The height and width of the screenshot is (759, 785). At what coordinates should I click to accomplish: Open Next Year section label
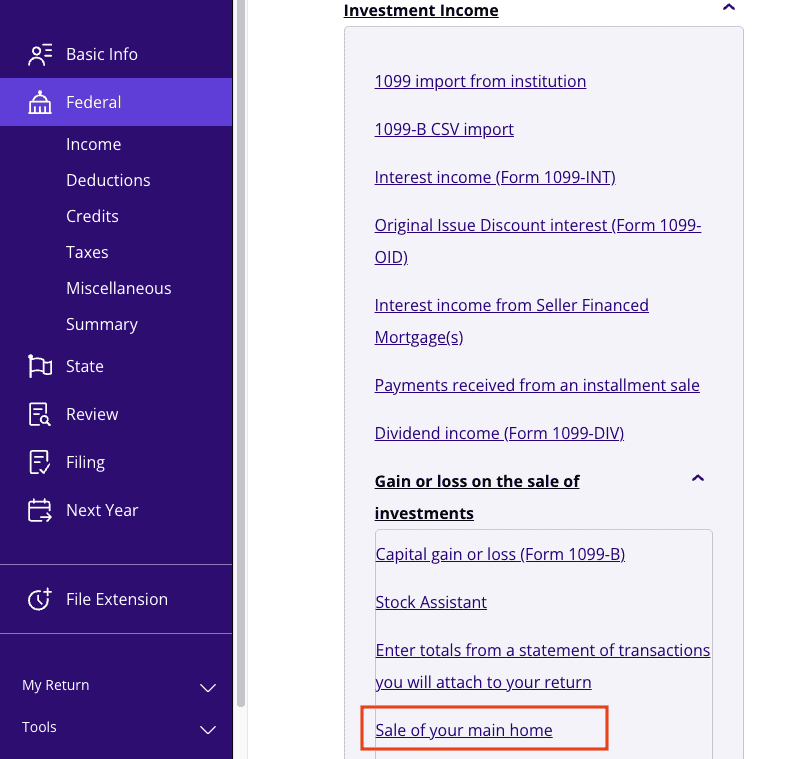102,510
